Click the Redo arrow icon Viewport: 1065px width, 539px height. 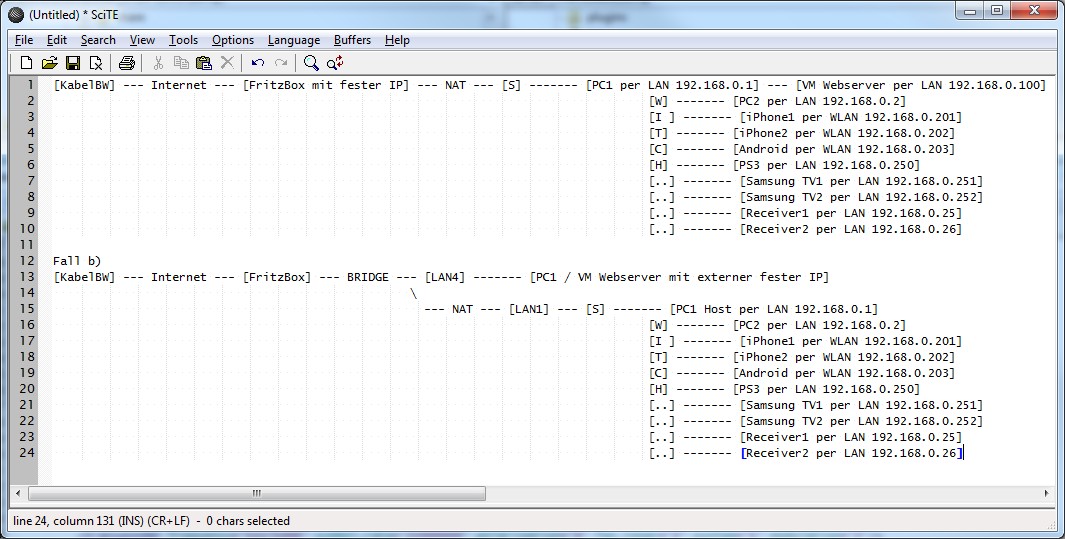[281, 63]
